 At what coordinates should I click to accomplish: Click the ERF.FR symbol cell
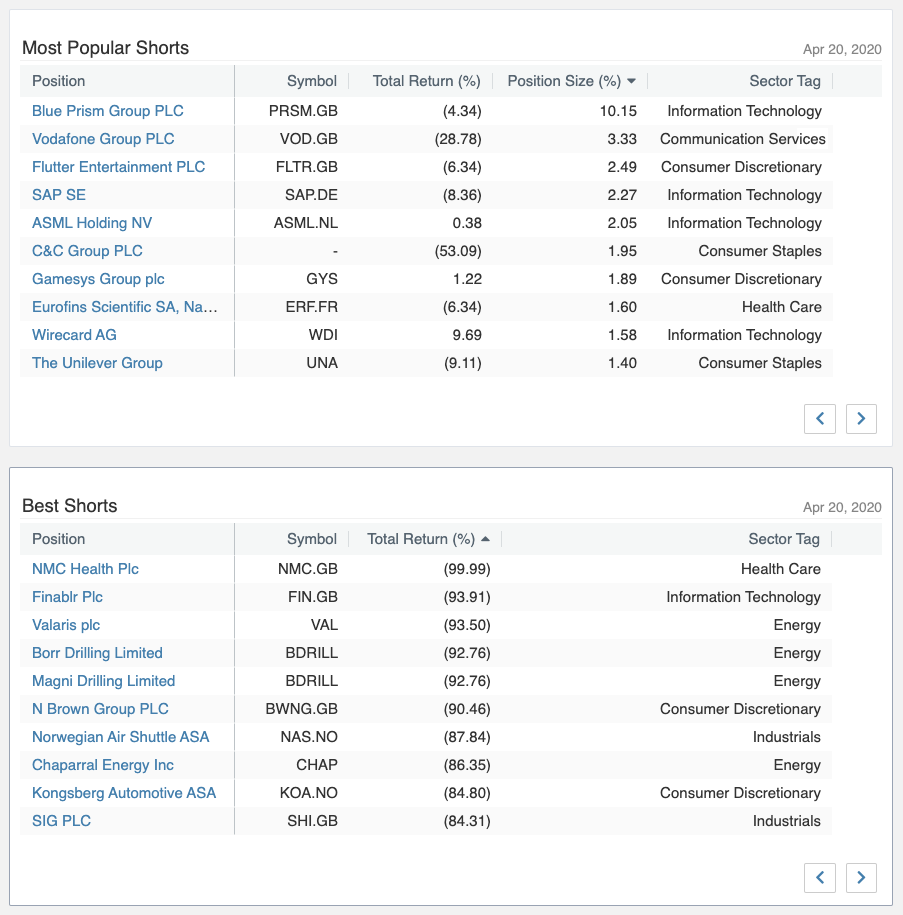(x=312, y=307)
